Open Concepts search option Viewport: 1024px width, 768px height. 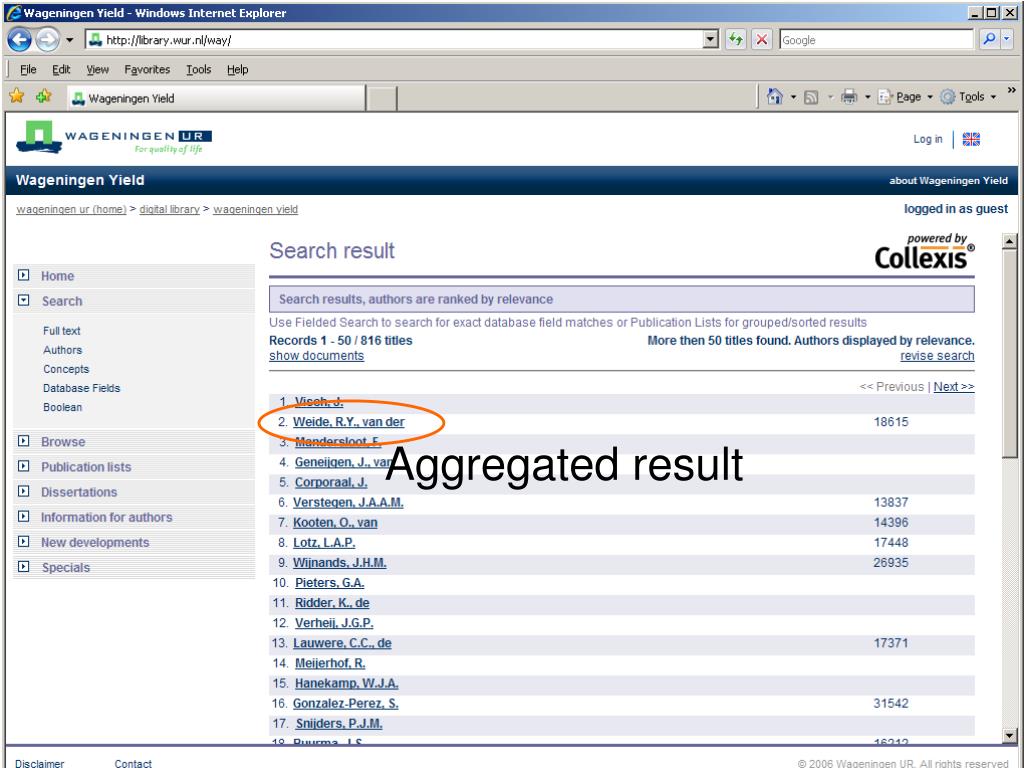pyautogui.click(x=66, y=369)
